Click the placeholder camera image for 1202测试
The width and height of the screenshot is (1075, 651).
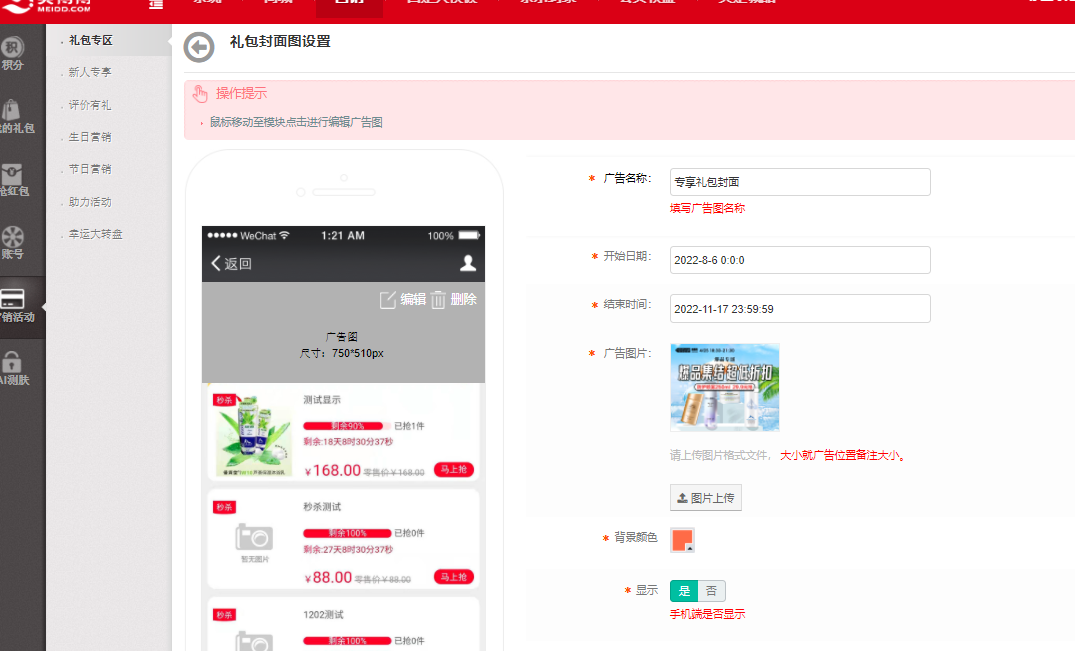point(254,641)
